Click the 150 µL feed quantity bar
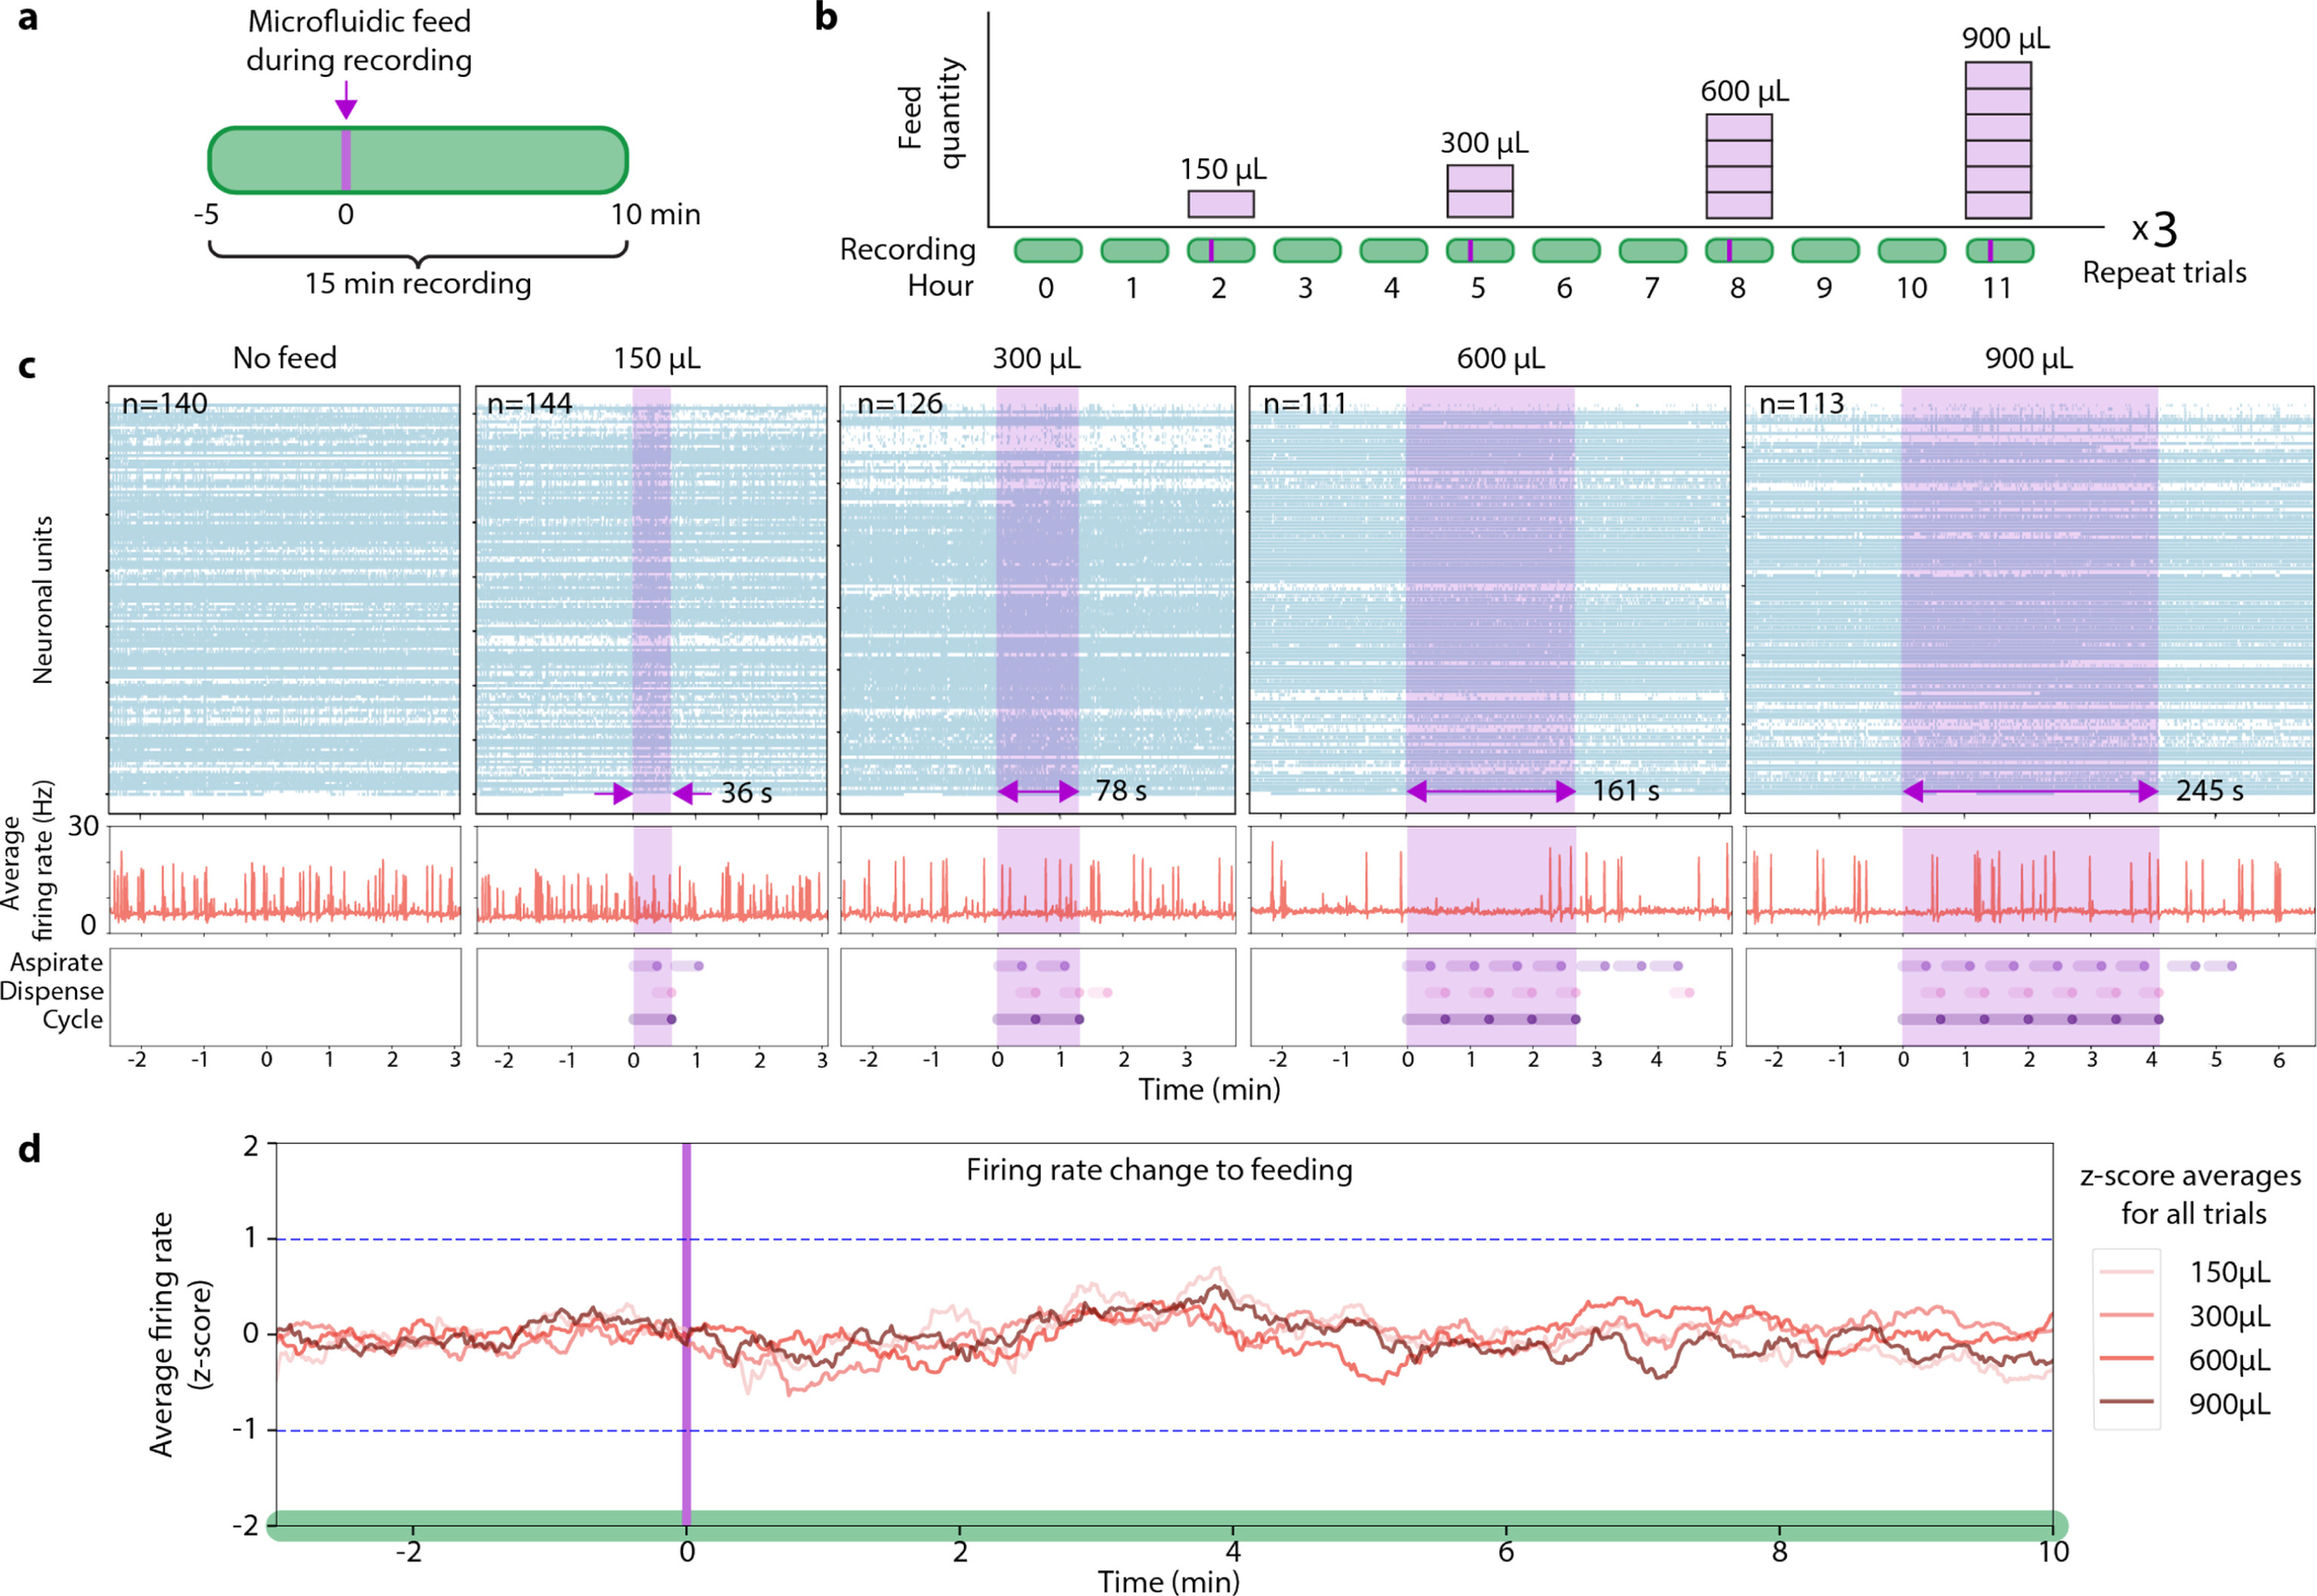Viewport: 2317px width, 1596px height. [x=1220, y=204]
